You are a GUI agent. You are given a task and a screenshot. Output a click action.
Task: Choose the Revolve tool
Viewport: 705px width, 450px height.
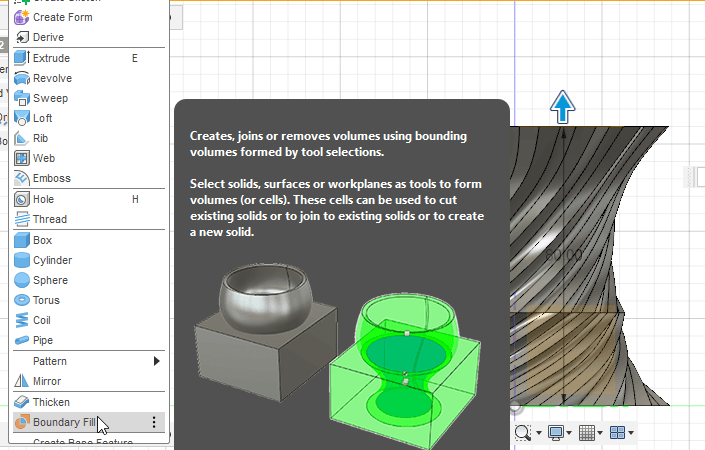coord(52,78)
